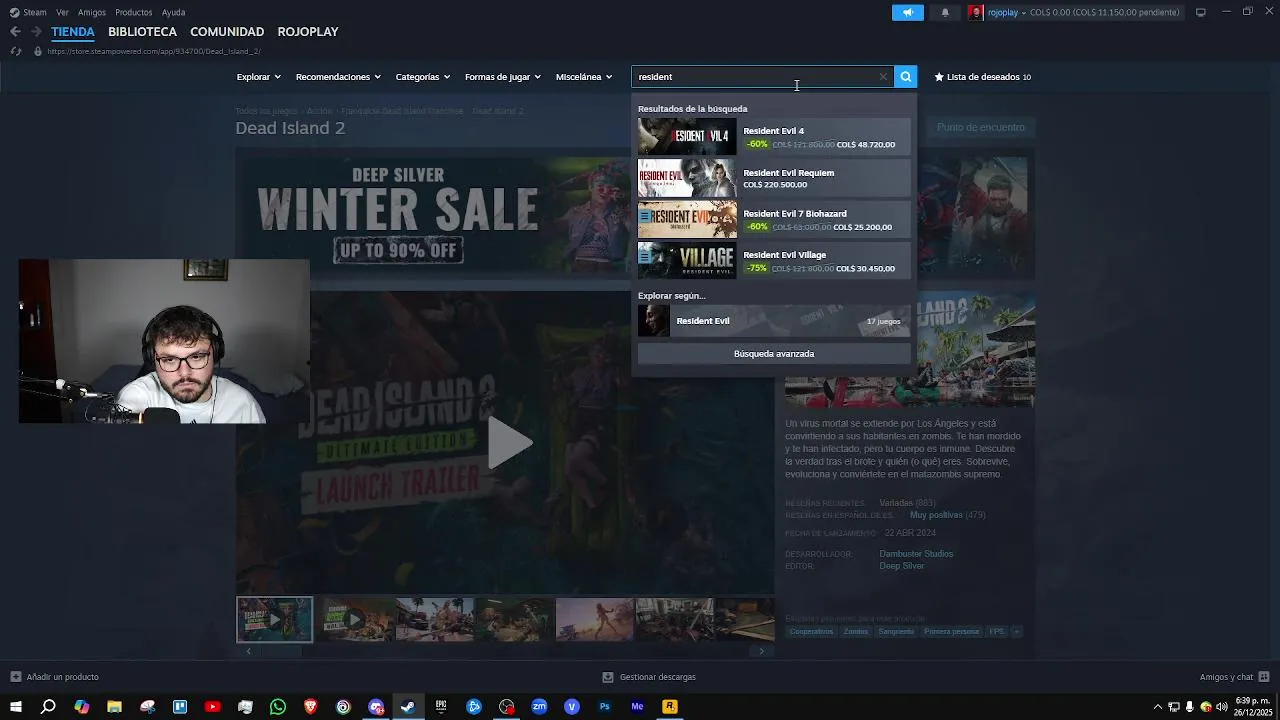Explore the Resident Evil franchise with 17 juegos
The image size is (1280, 720).
coord(774,321)
